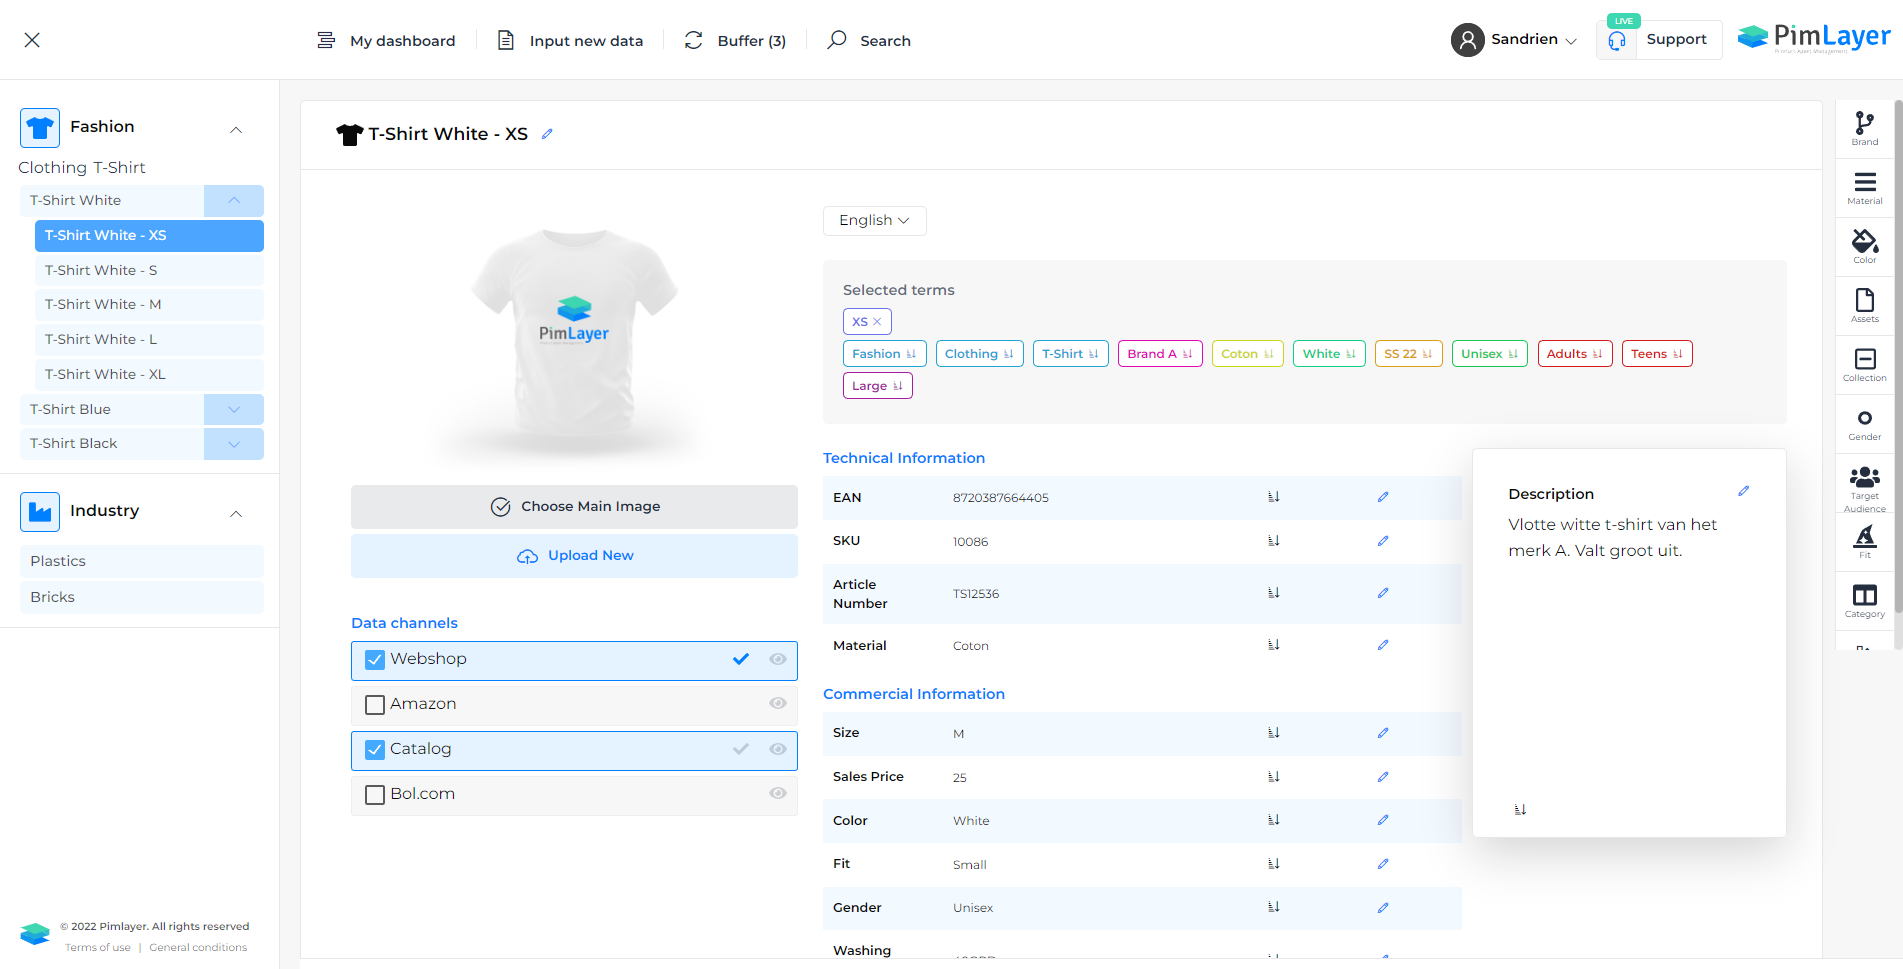Open the Assets document icon
The width and height of the screenshot is (1903, 969).
point(1864,304)
